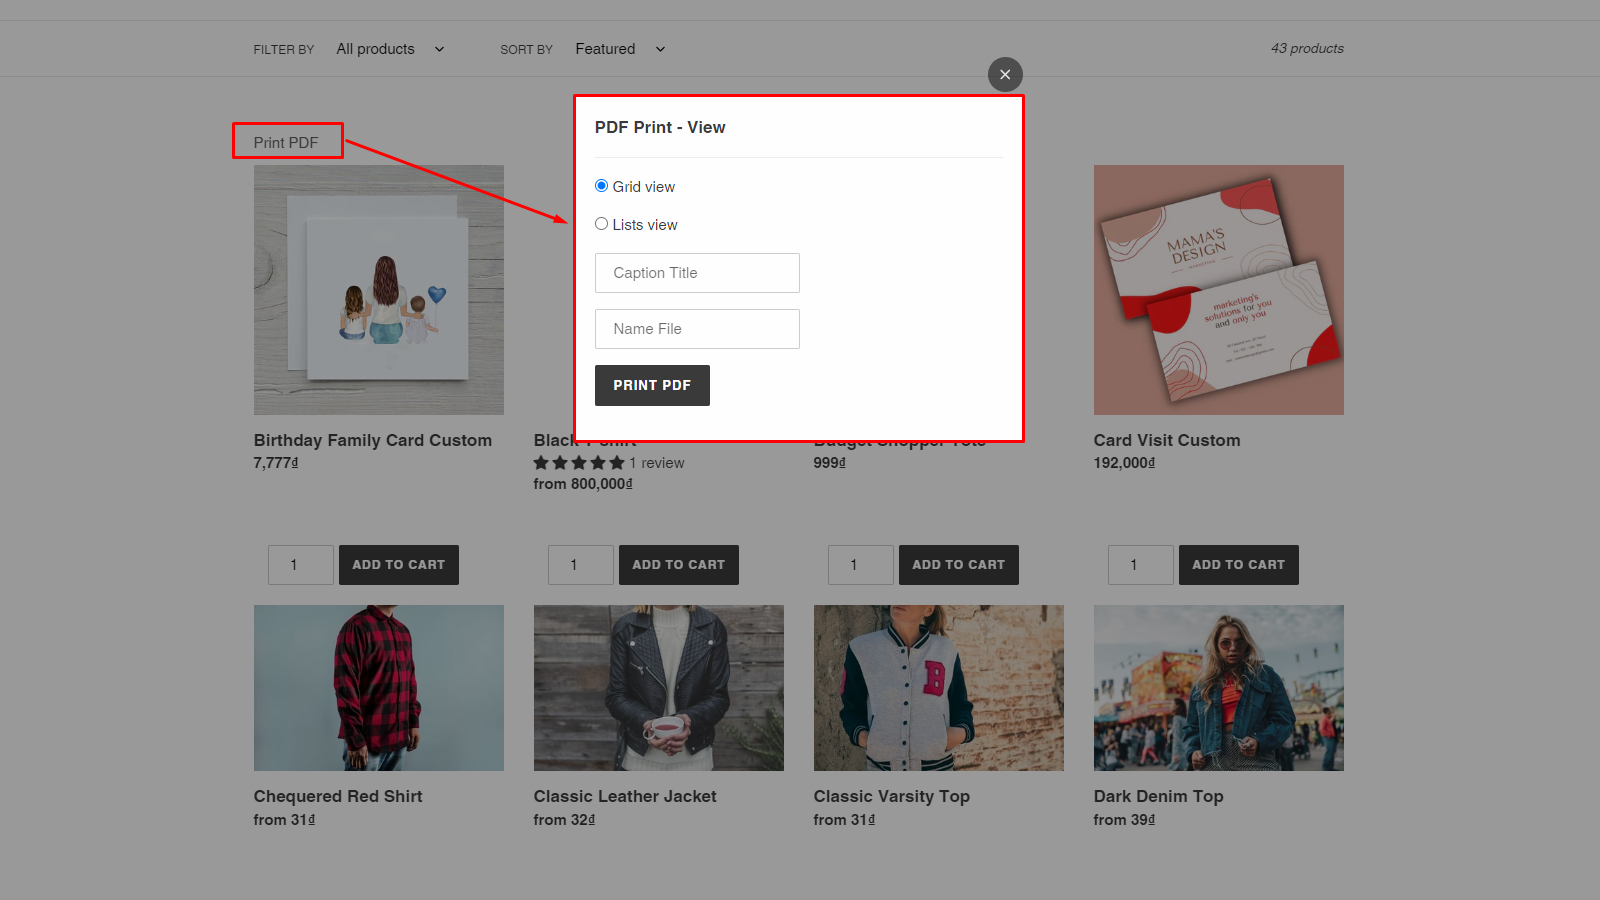Screen dimensions: 1600x900
Task: Open the Birthday Family Card Custom product
Action: [x=372, y=440]
